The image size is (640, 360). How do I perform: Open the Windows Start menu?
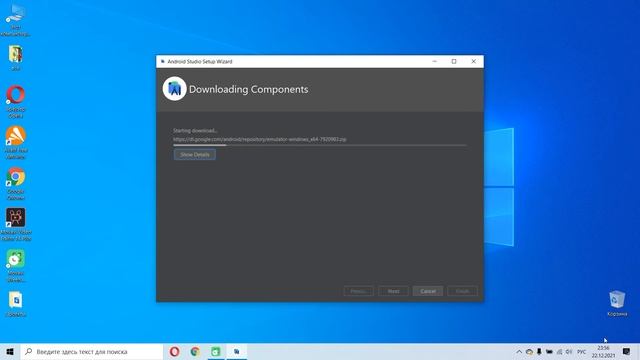tap(10, 351)
